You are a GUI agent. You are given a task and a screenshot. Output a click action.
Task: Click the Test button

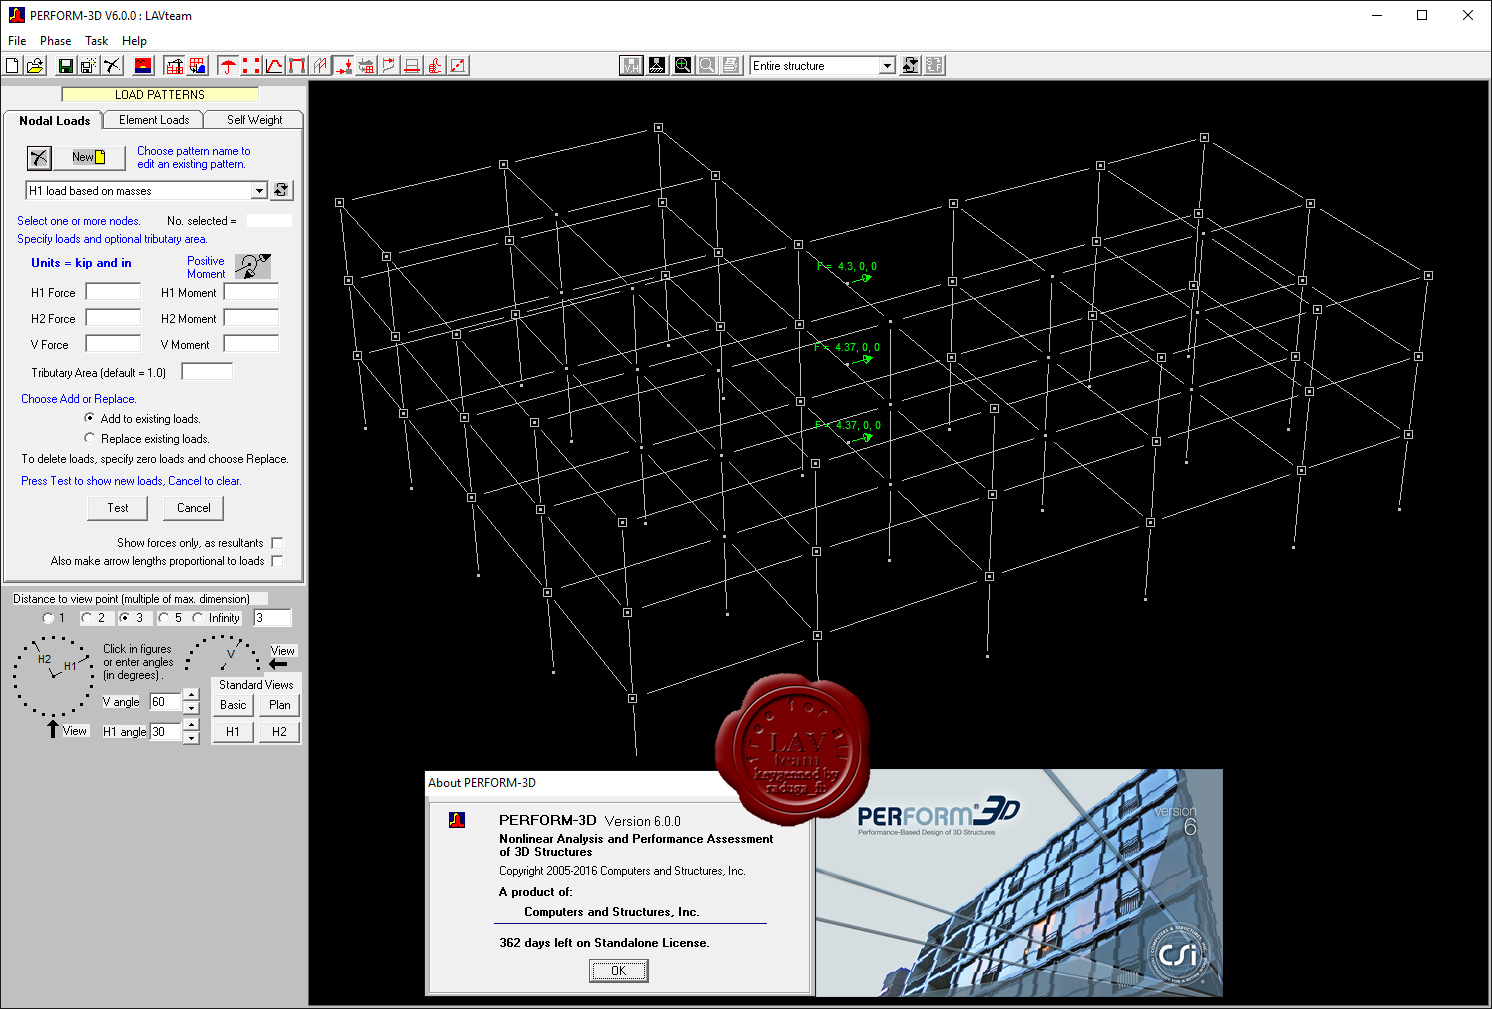(118, 508)
